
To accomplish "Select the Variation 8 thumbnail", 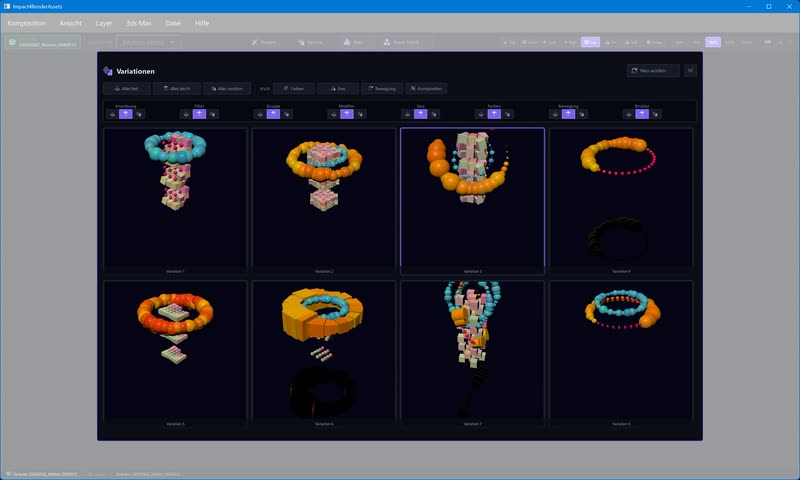I will 621,353.
